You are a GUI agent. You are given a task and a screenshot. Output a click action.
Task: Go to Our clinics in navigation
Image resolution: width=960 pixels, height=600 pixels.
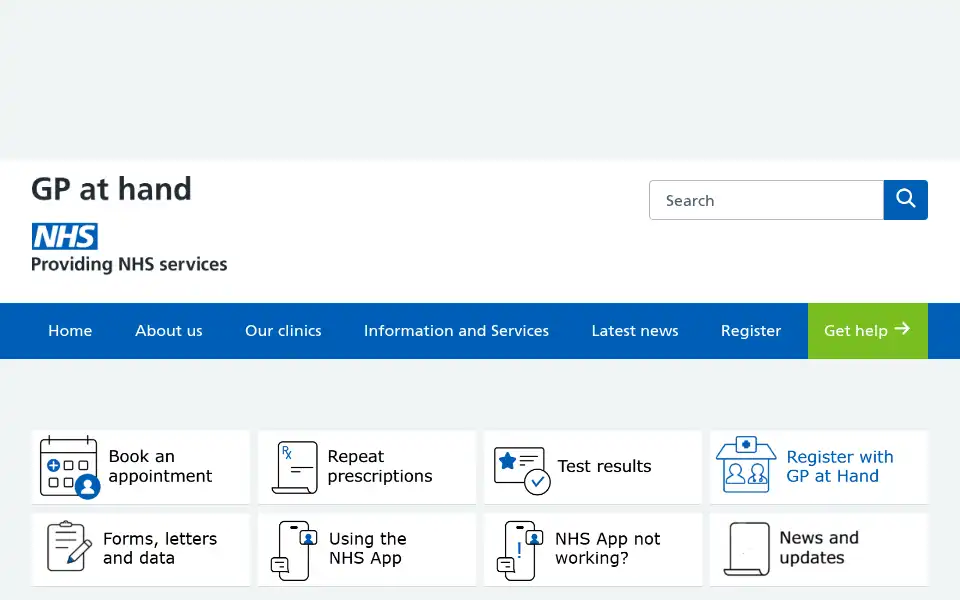[x=283, y=331]
